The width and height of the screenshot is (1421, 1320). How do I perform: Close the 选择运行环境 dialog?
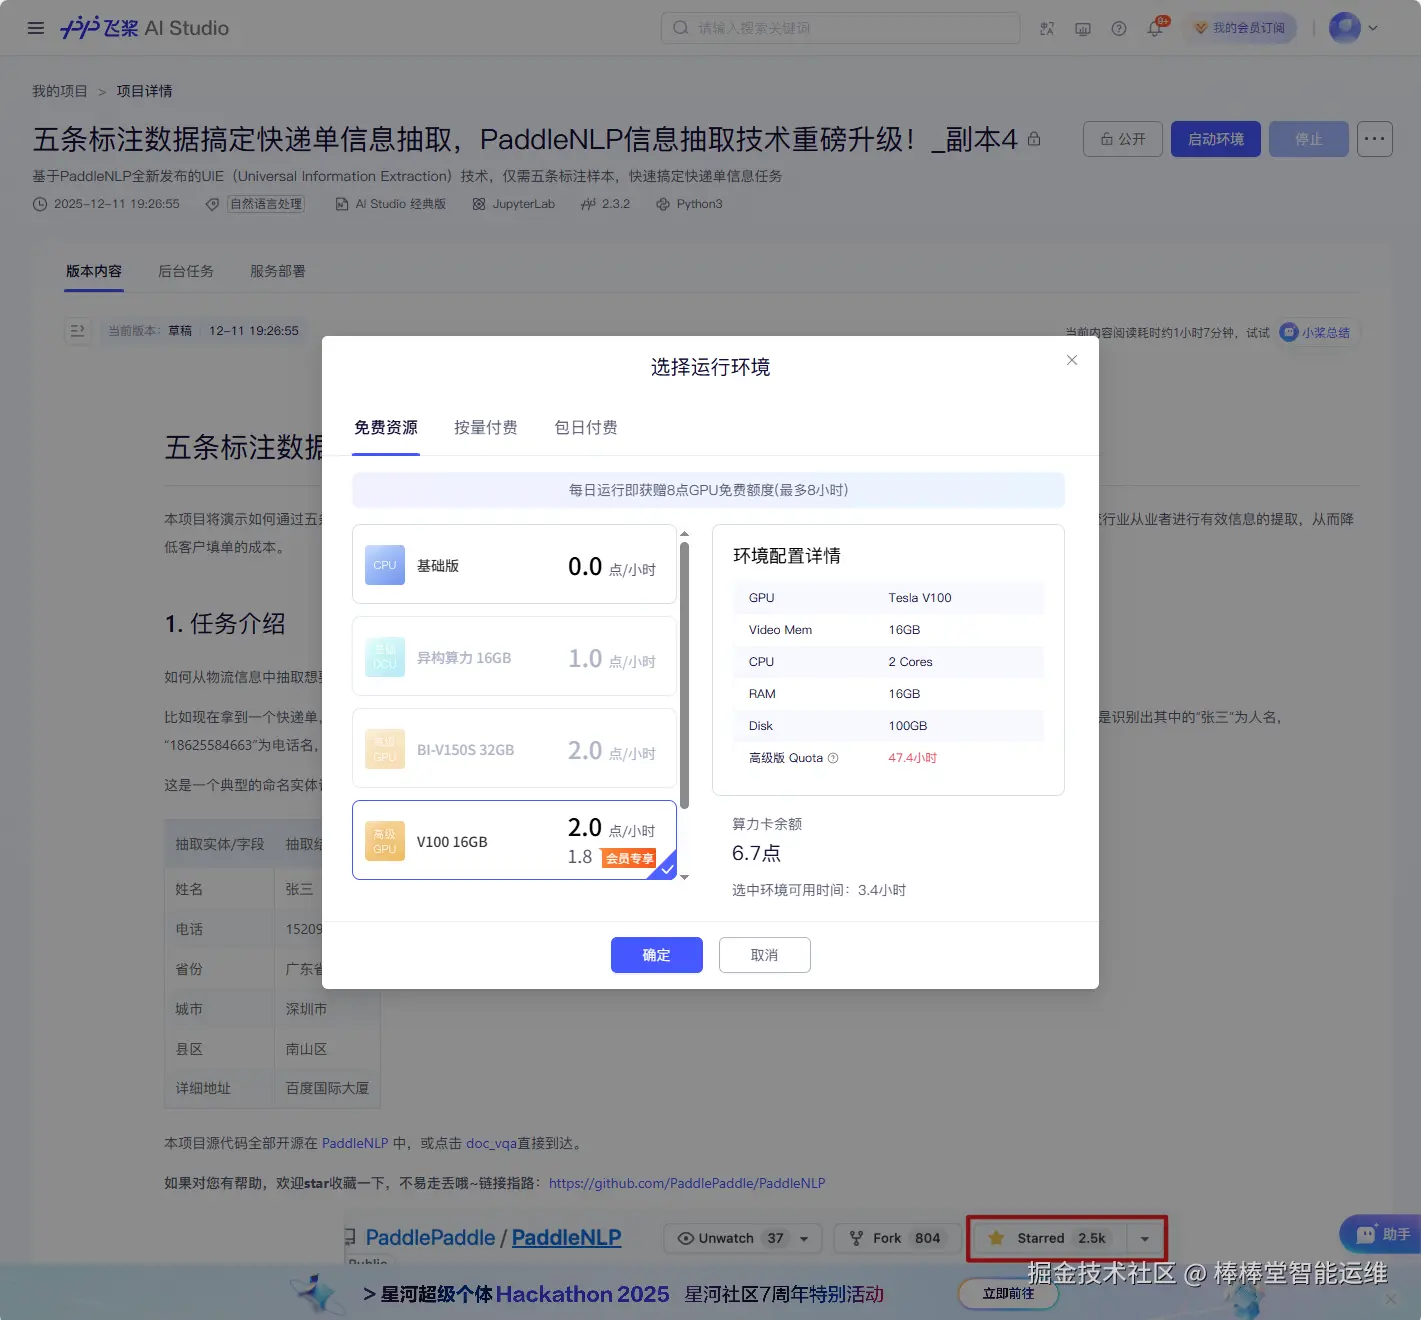pyautogui.click(x=1072, y=360)
